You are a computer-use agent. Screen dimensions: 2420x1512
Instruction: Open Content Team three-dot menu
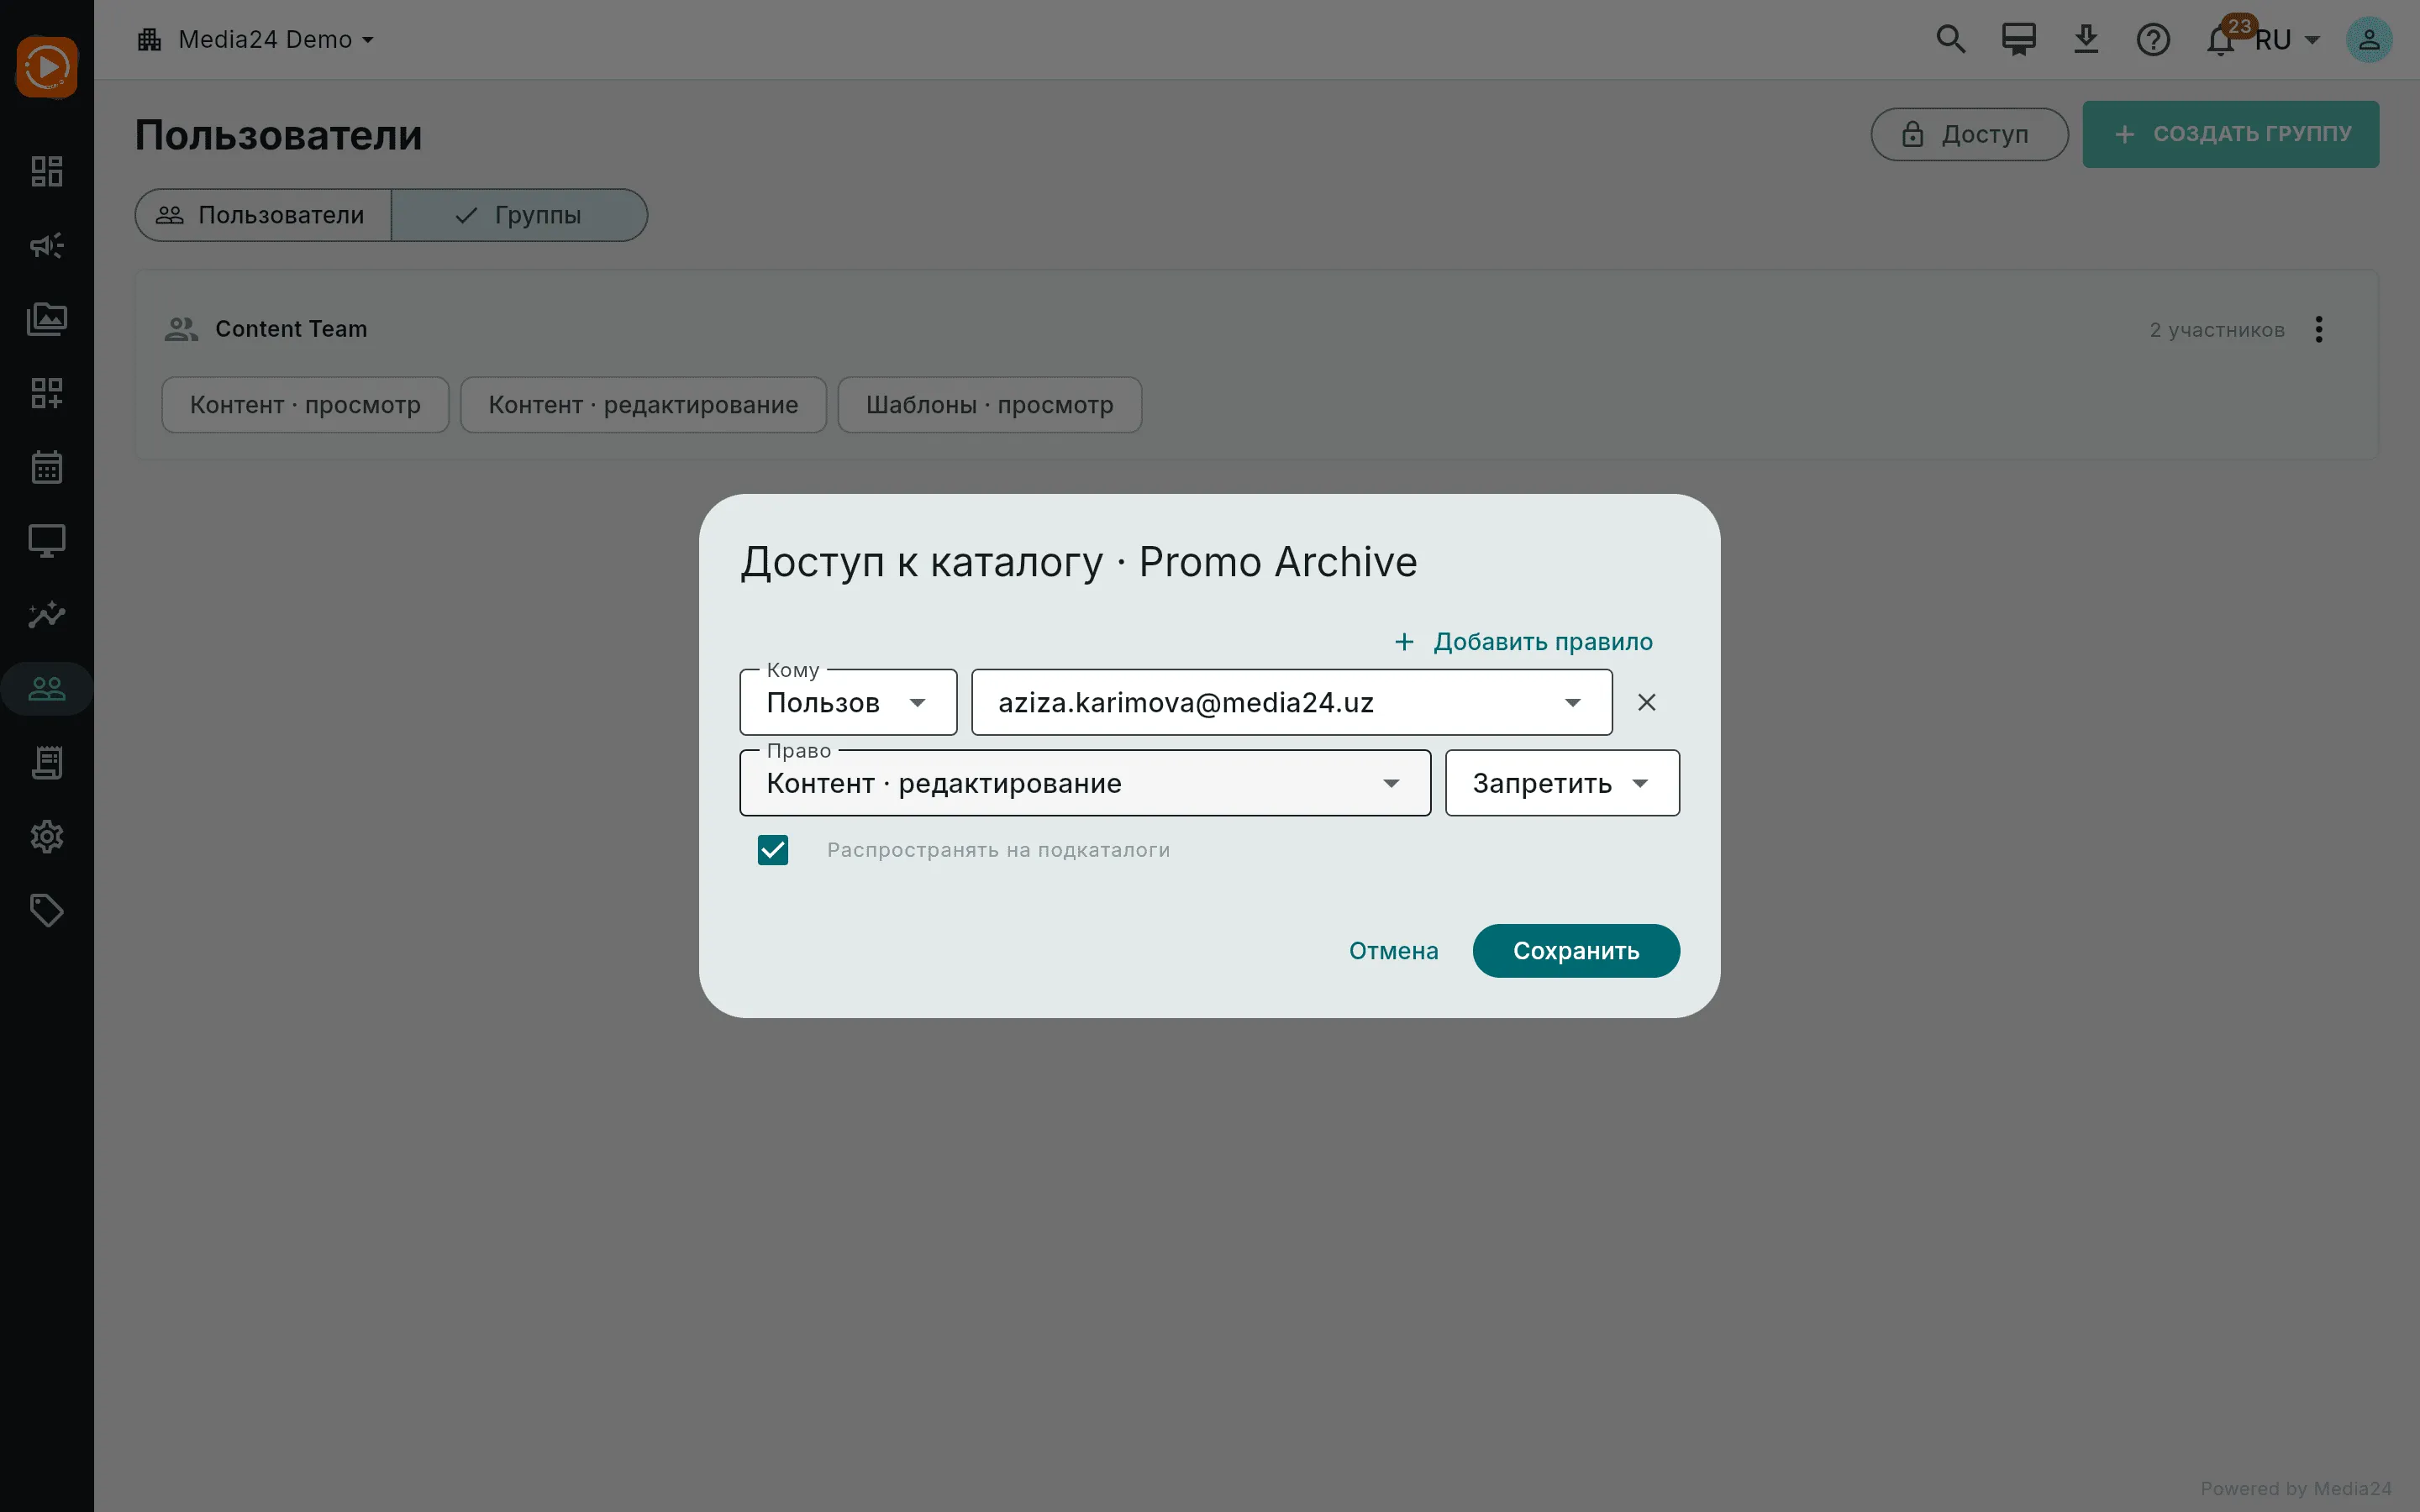2319,329
